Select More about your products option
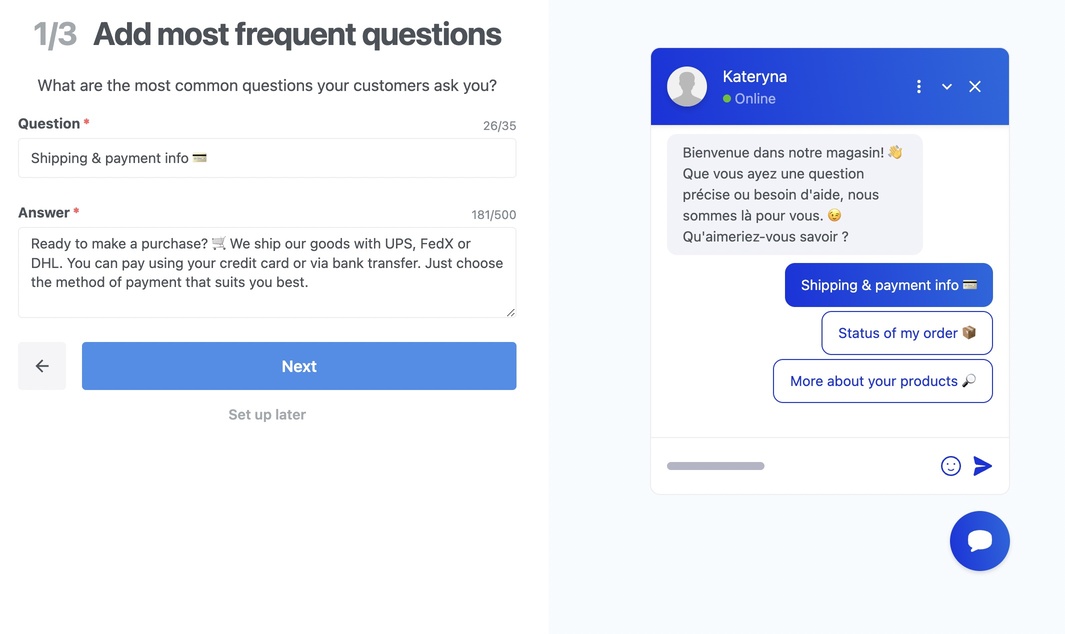The width and height of the screenshot is (1065, 634). tap(882, 381)
